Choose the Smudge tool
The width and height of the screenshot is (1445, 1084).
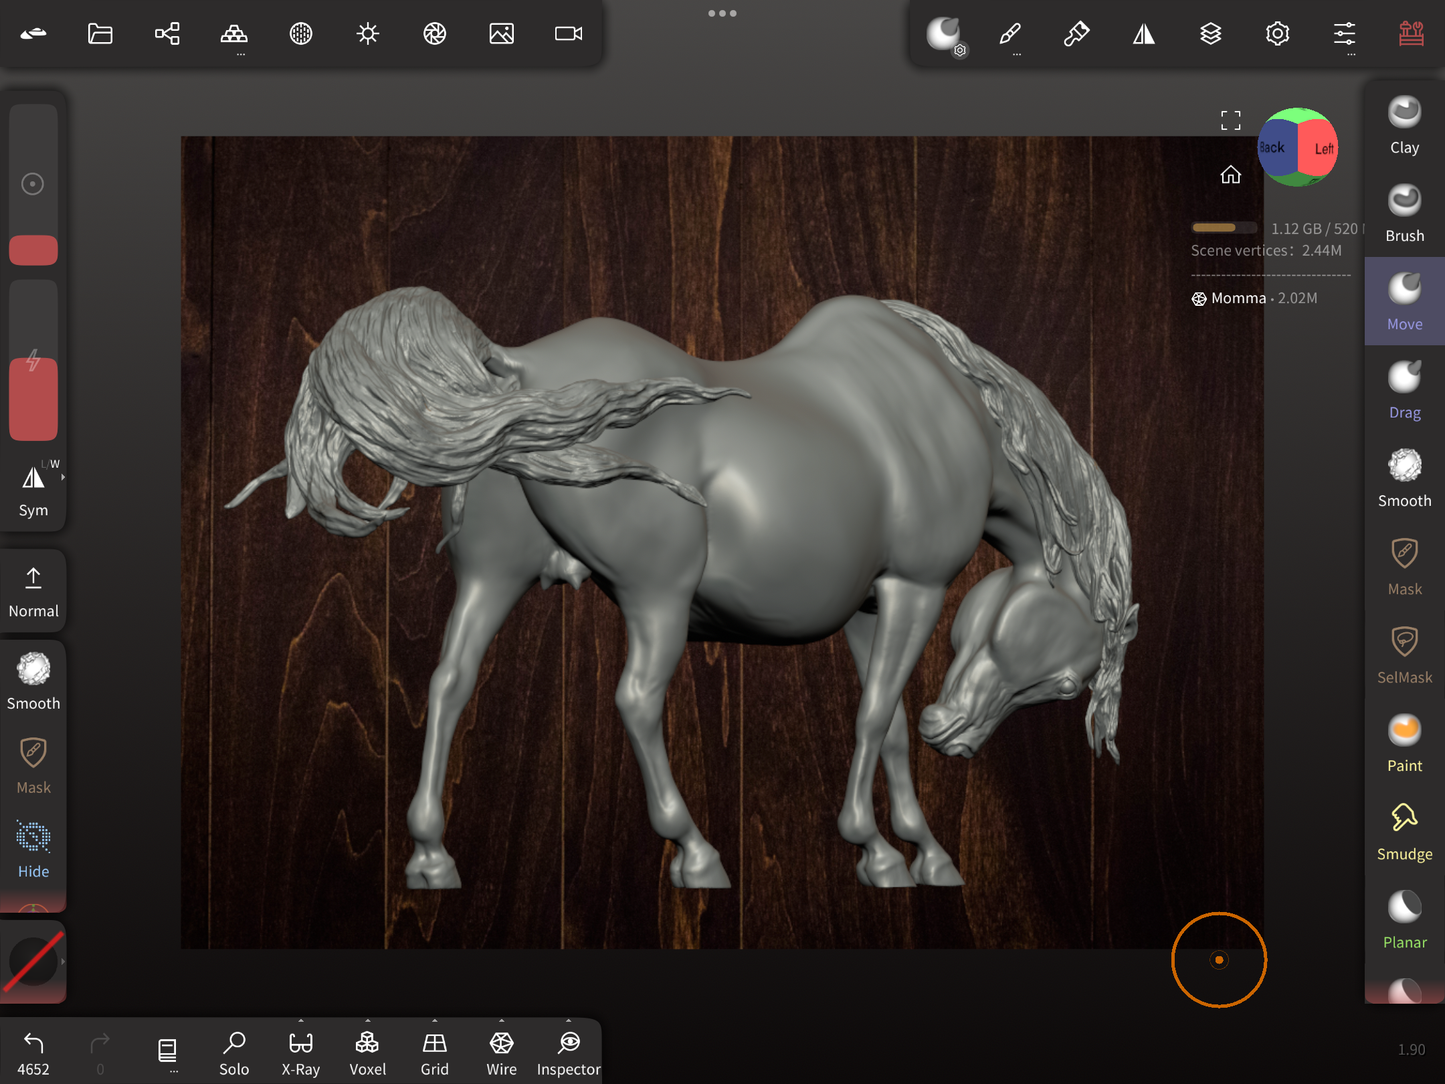pos(1404,832)
